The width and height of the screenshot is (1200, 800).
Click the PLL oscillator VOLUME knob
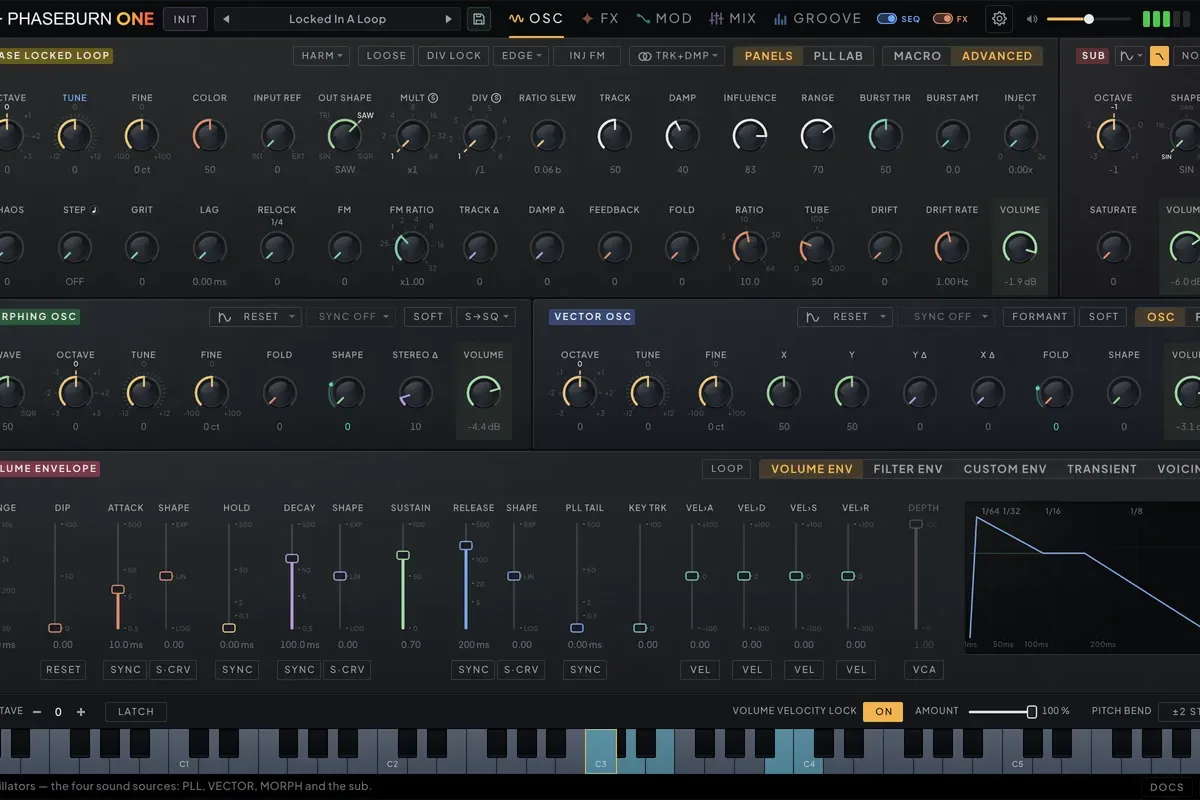pos(1019,246)
